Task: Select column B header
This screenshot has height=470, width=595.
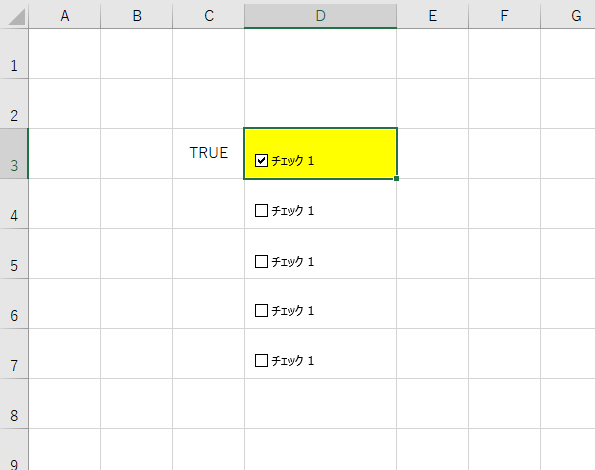Action: [x=137, y=16]
